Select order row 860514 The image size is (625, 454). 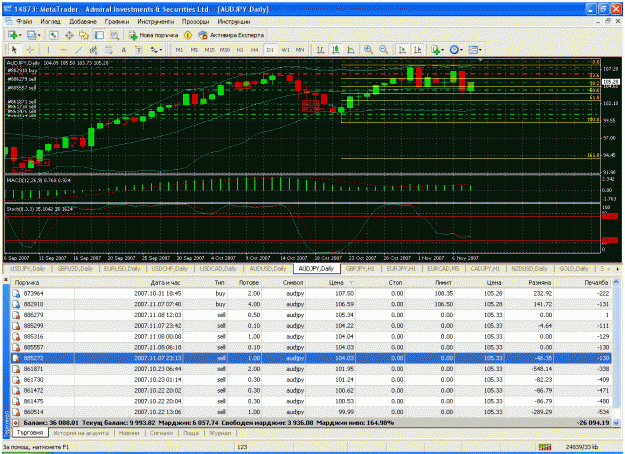coord(311,412)
